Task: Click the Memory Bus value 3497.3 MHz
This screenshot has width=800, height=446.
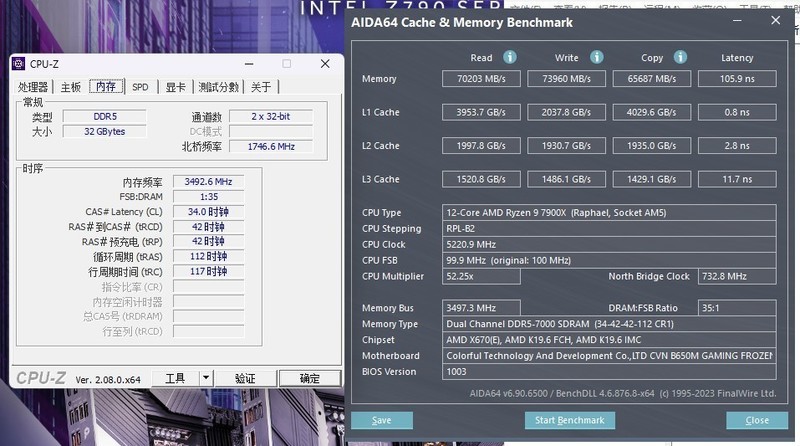Action: coord(481,308)
